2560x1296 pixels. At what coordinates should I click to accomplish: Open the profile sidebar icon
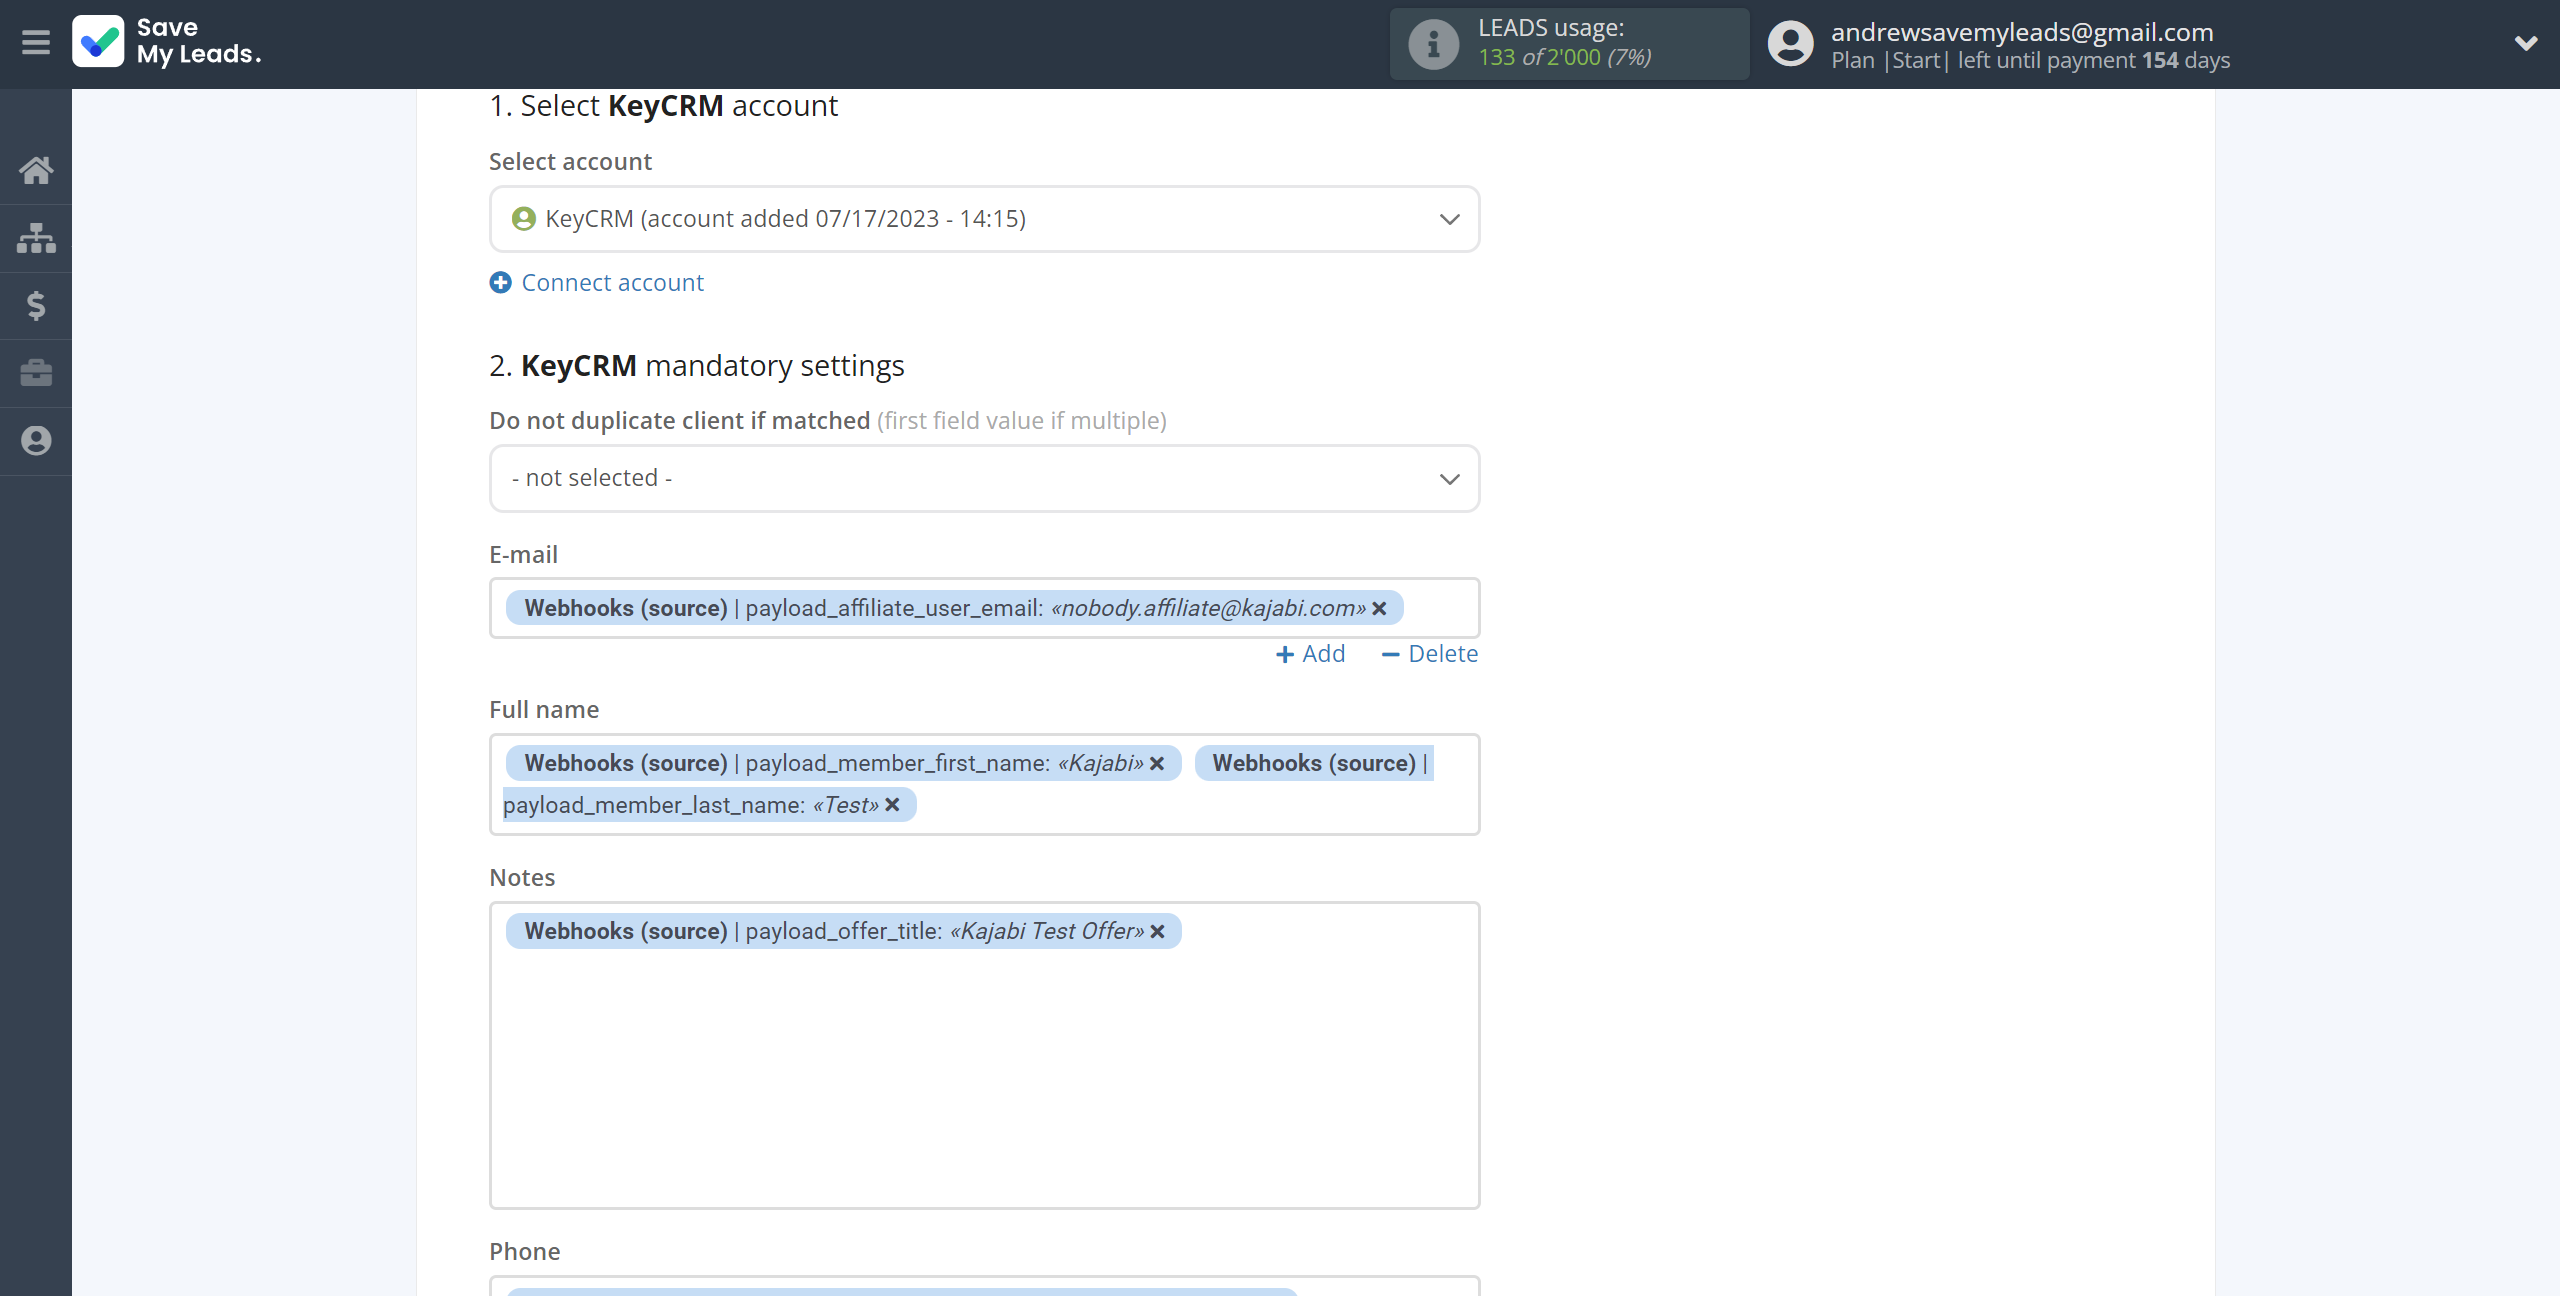coord(36,441)
